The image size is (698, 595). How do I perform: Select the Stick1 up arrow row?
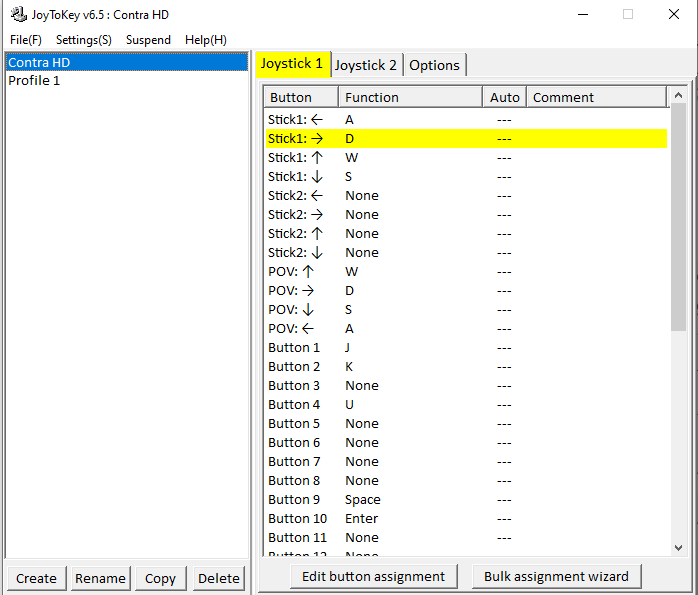[x=466, y=158]
